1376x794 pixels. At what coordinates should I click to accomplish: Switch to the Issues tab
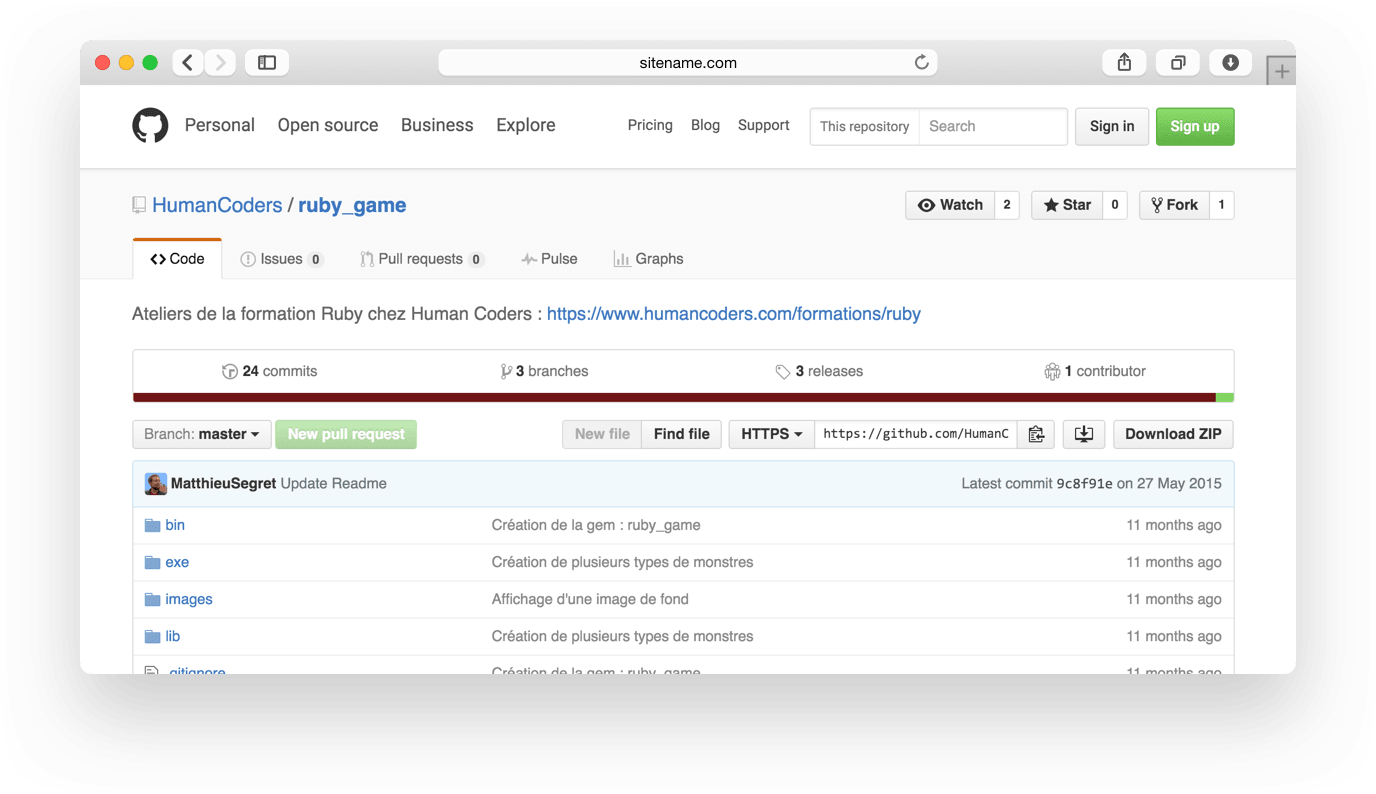(282, 258)
